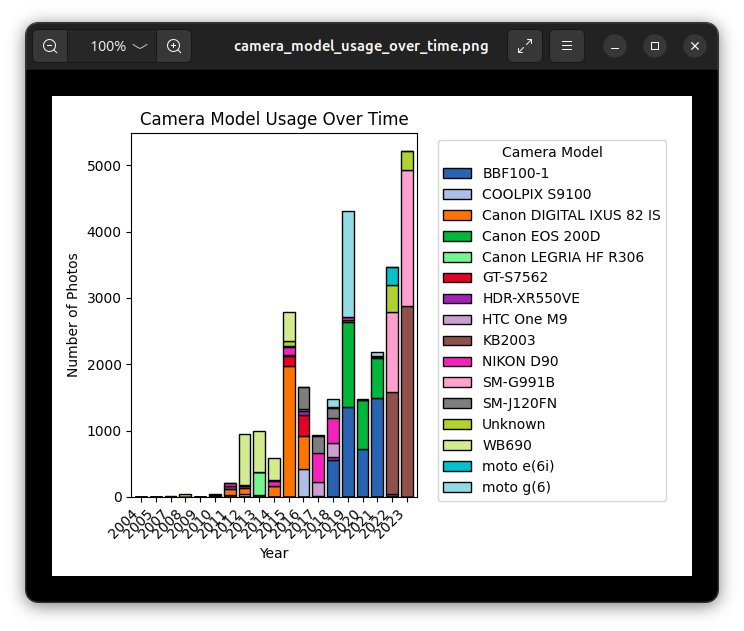Click the legend label KB2003
The image size is (744, 631).
click(x=509, y=340)
